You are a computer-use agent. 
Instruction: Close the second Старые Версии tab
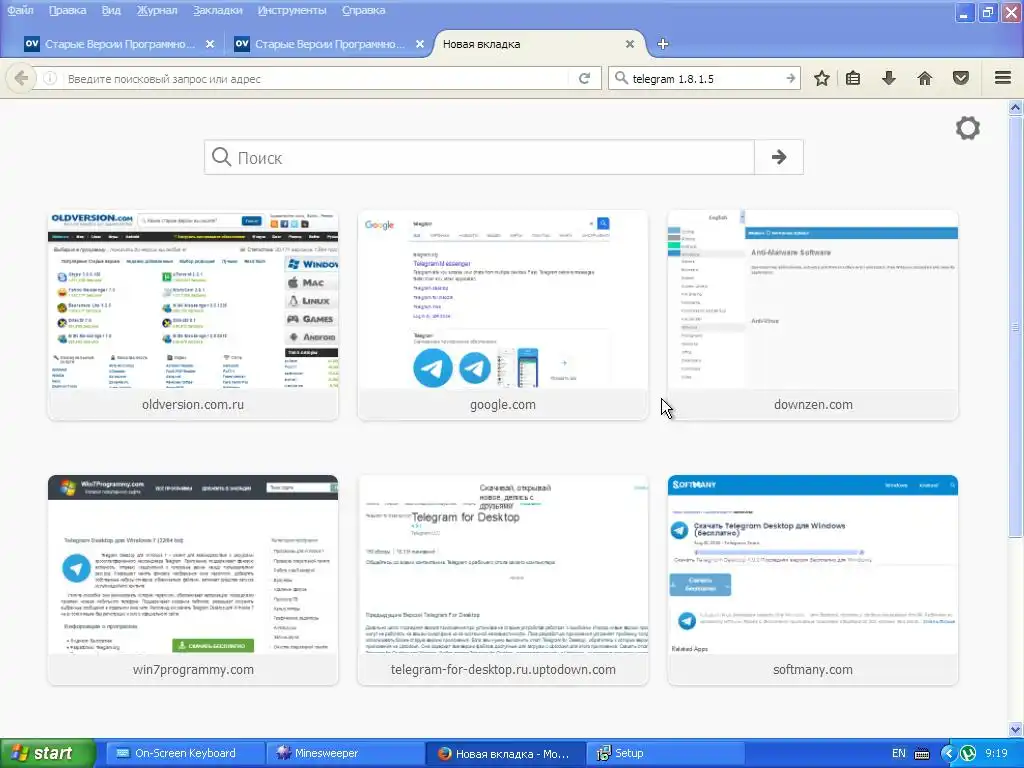tap(420, 44)
